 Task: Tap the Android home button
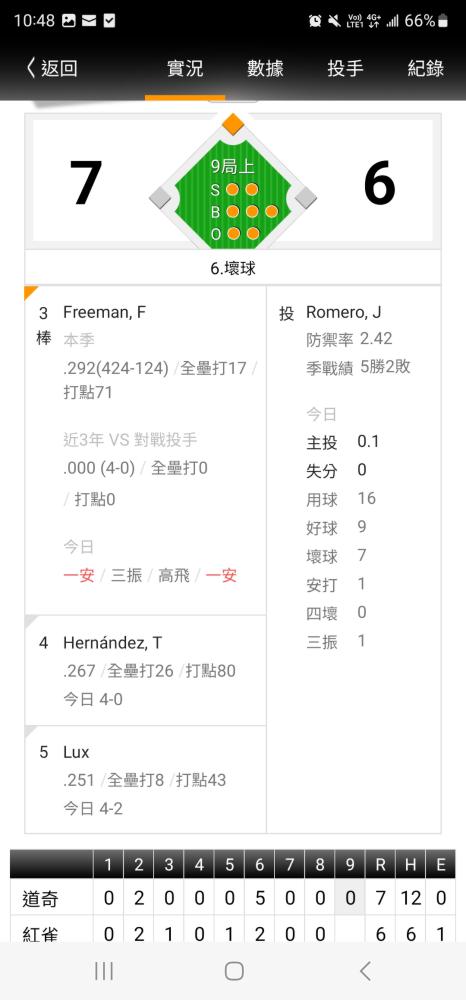point(234,971)
